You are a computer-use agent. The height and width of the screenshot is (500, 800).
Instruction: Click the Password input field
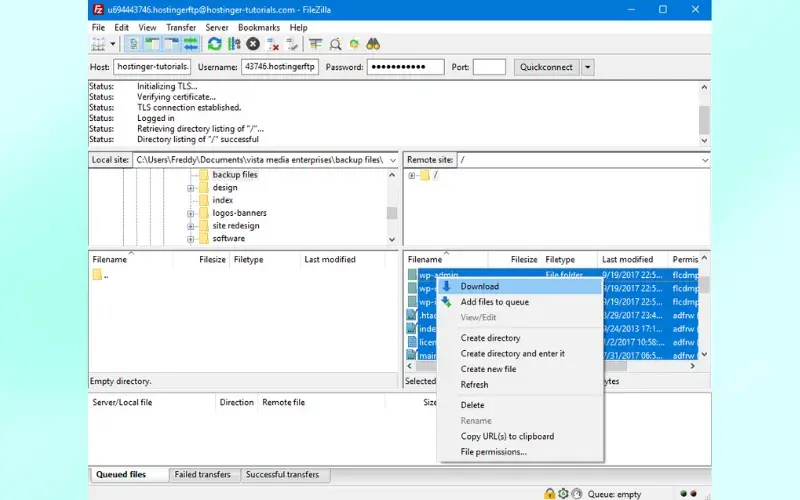pos(406,67)
